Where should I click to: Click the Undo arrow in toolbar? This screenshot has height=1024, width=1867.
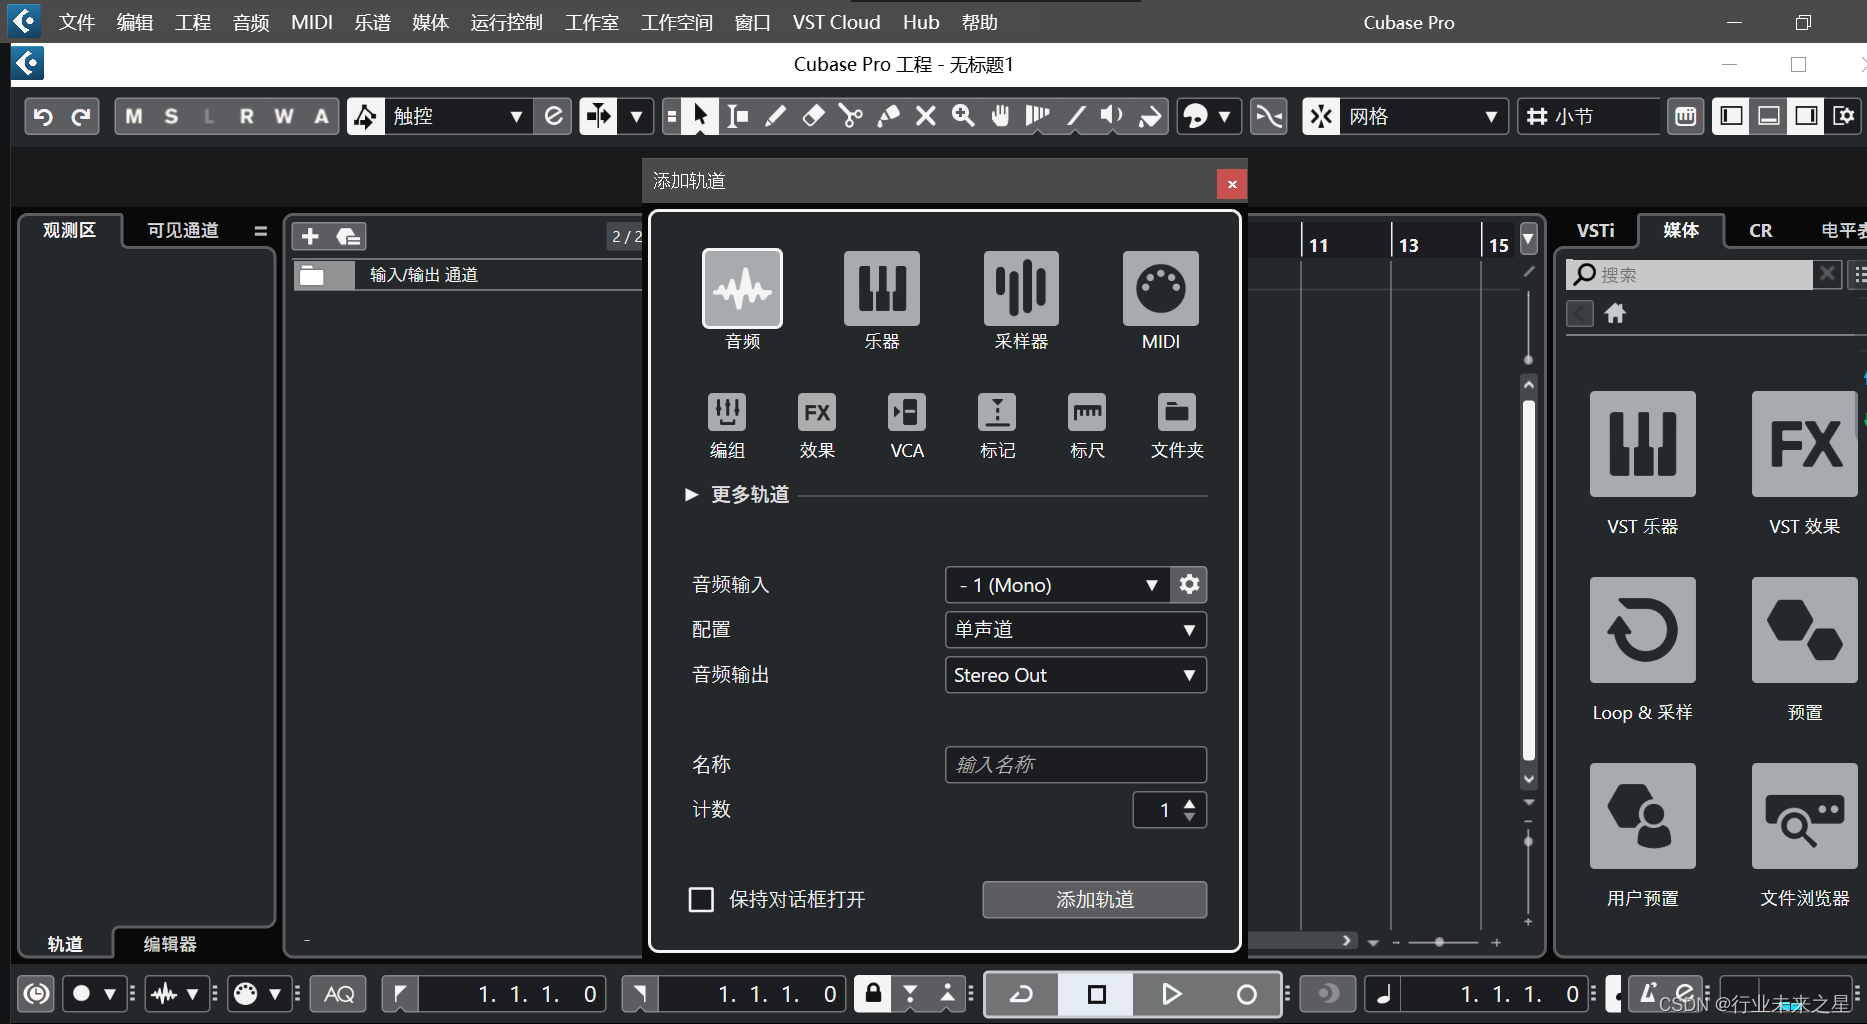(43, 116)
